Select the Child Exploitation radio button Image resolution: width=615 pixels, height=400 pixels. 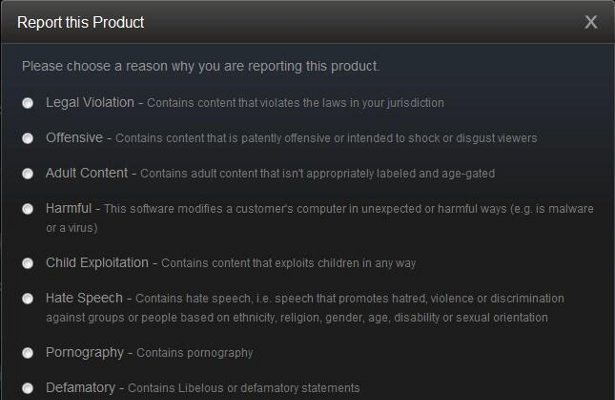pyautogui.click(x=28, y=263)
